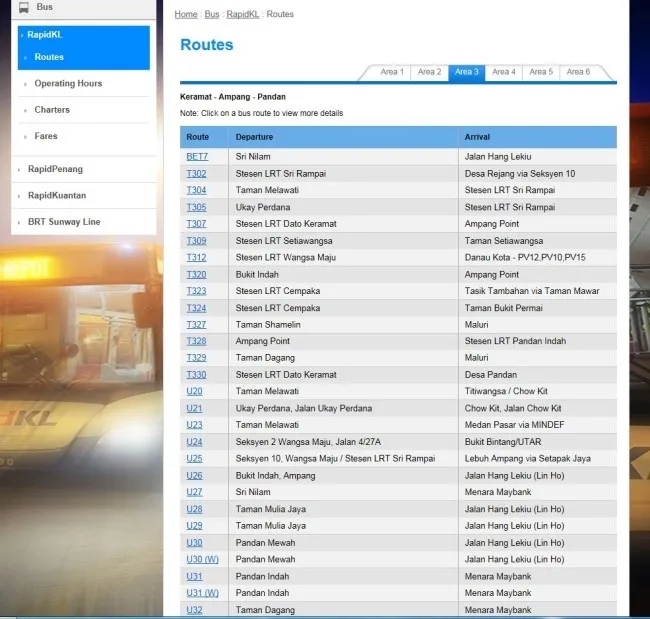Open route T320 details

pyautogui.click(x=196, y=274)
